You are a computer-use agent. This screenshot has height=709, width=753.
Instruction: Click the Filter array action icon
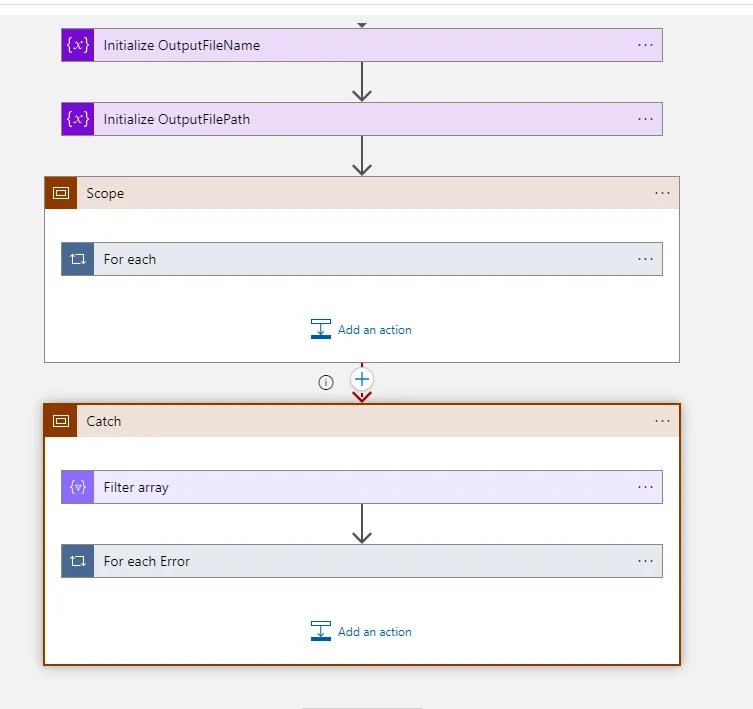(78, 487)
